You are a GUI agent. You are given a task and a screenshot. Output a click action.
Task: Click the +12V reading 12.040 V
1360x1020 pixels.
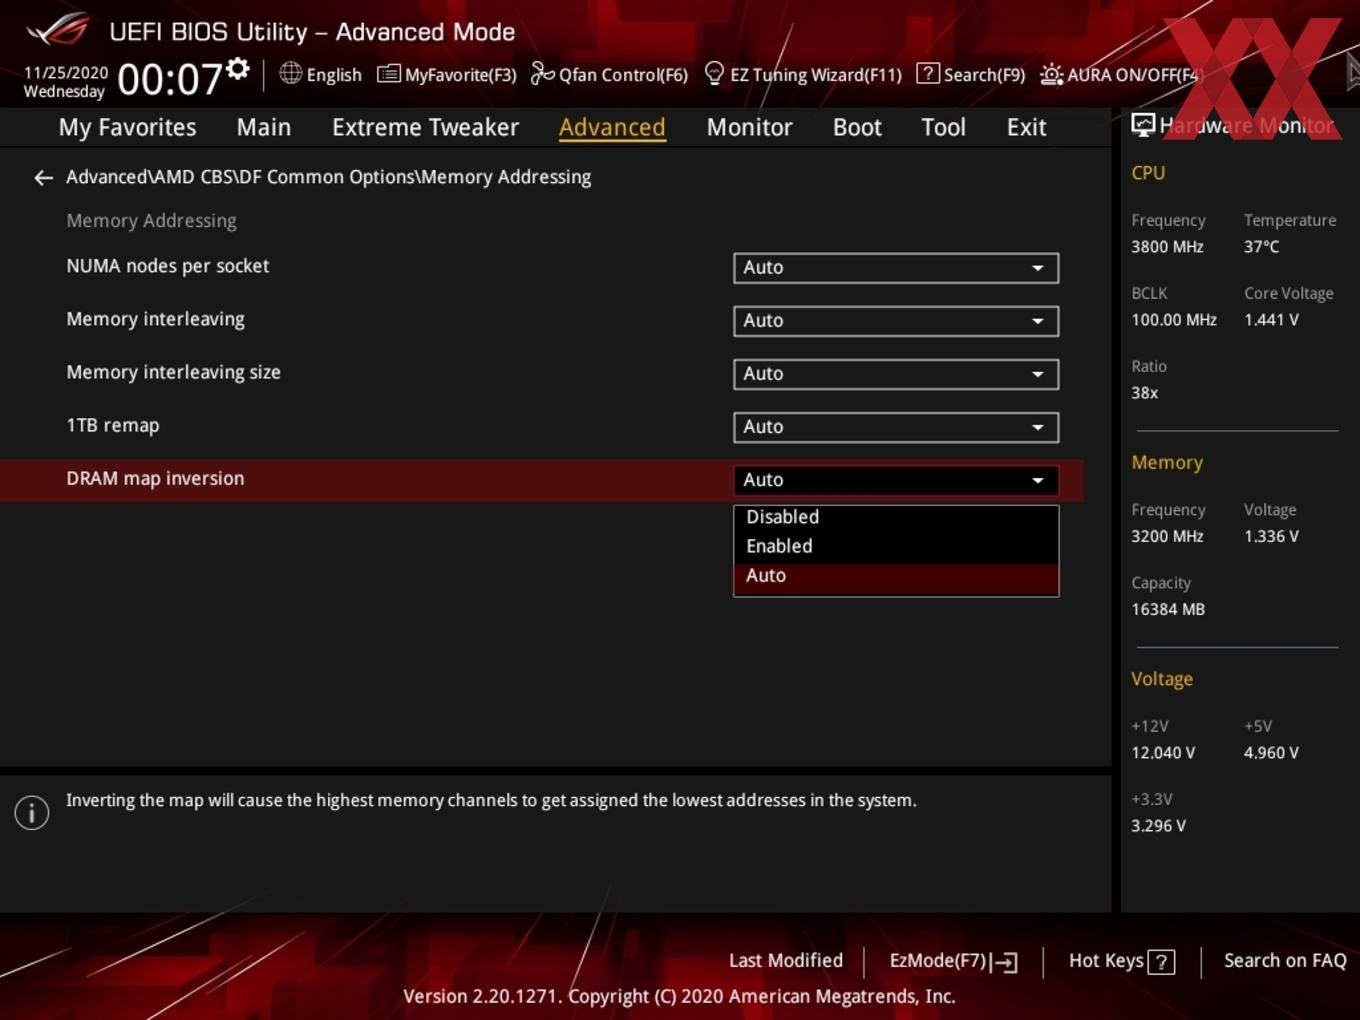click(x=1163, y=753)
